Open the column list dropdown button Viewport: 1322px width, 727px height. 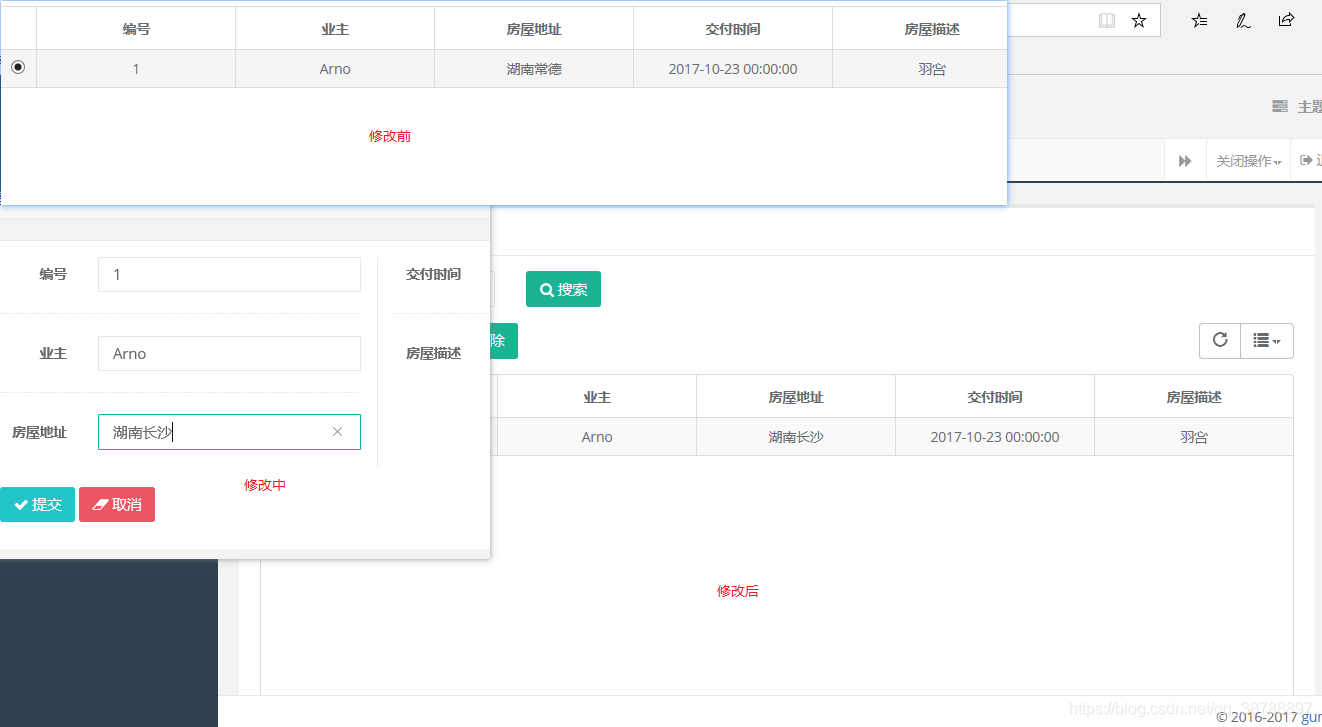[x=1267, y=340]
